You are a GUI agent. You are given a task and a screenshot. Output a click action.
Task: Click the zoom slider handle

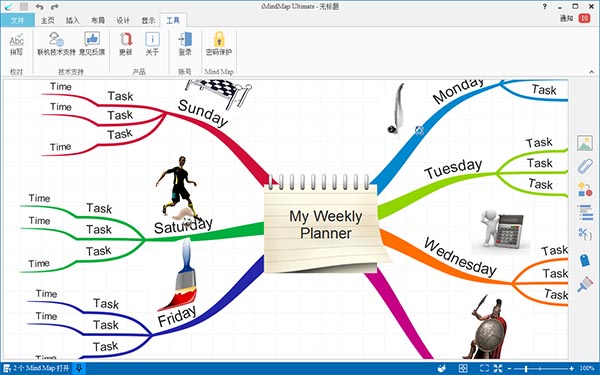coord(526,369)
